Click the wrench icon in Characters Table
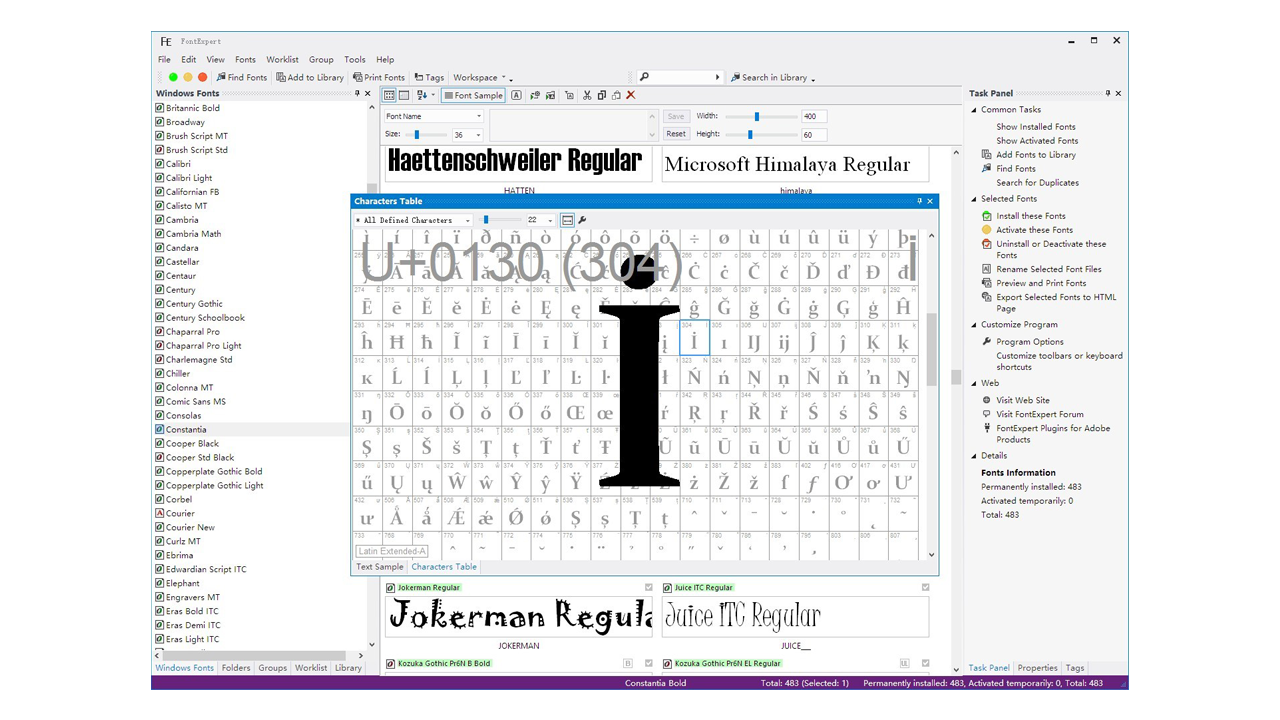Viewport: 1280px width, 720px height. coord(582,220)
